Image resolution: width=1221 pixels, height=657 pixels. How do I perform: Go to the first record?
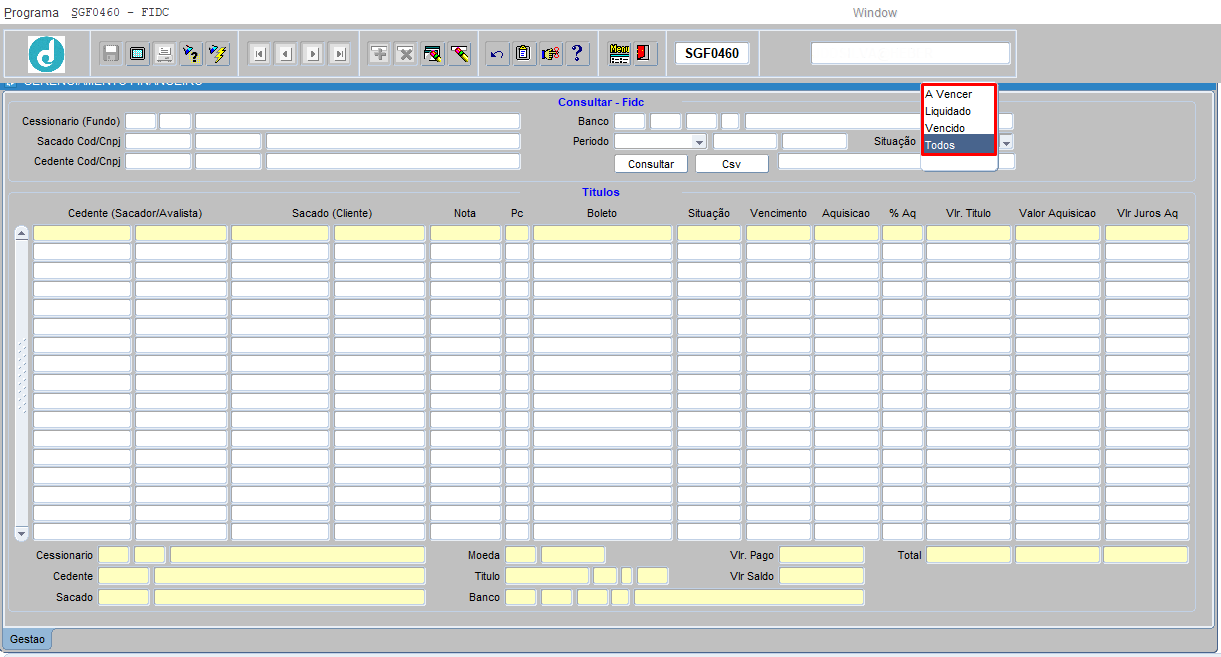click(x=259, y=54)
